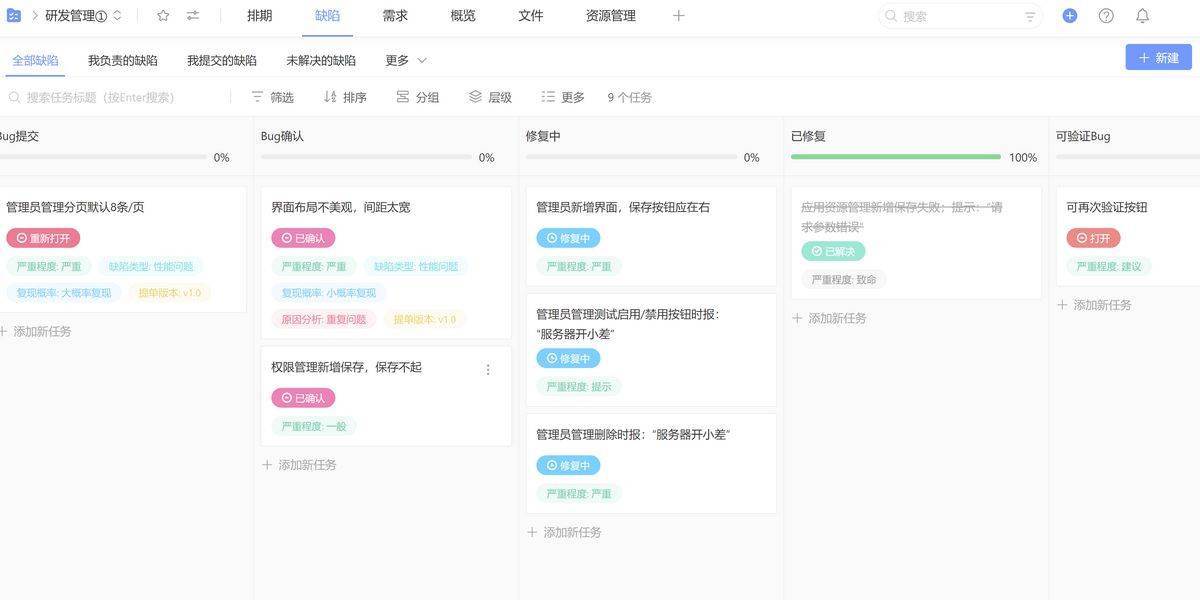Add a new tab with the plus icon
1200x600 pixels.
679,16
